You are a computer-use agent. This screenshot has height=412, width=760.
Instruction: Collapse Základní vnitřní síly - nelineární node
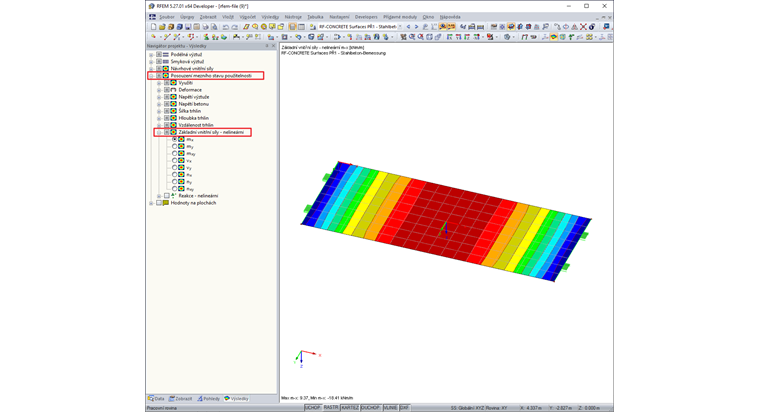(159, 132)
